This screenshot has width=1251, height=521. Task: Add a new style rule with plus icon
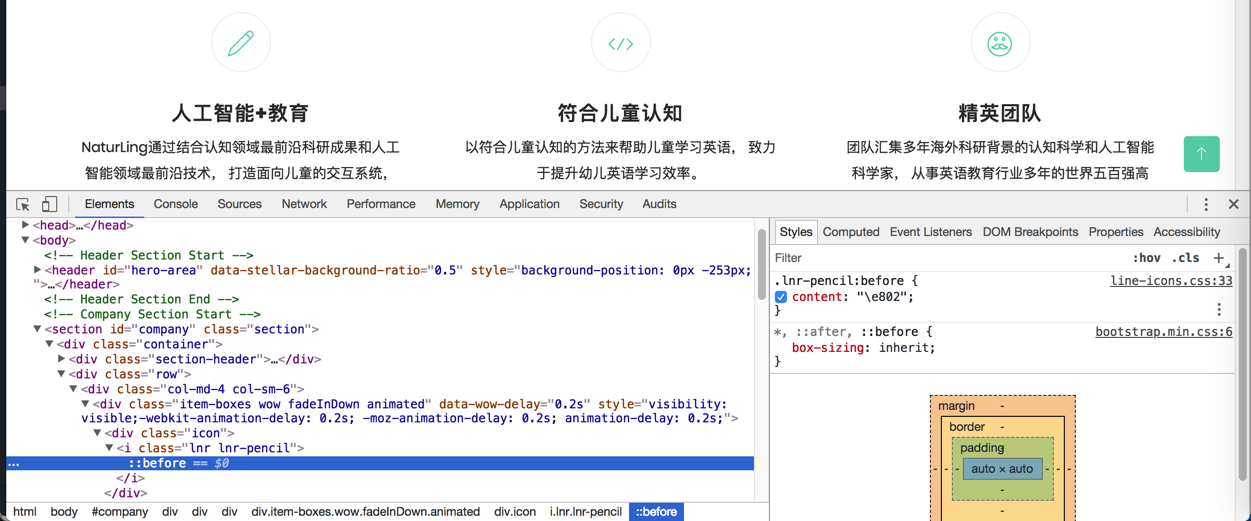tap(1219, 258)
